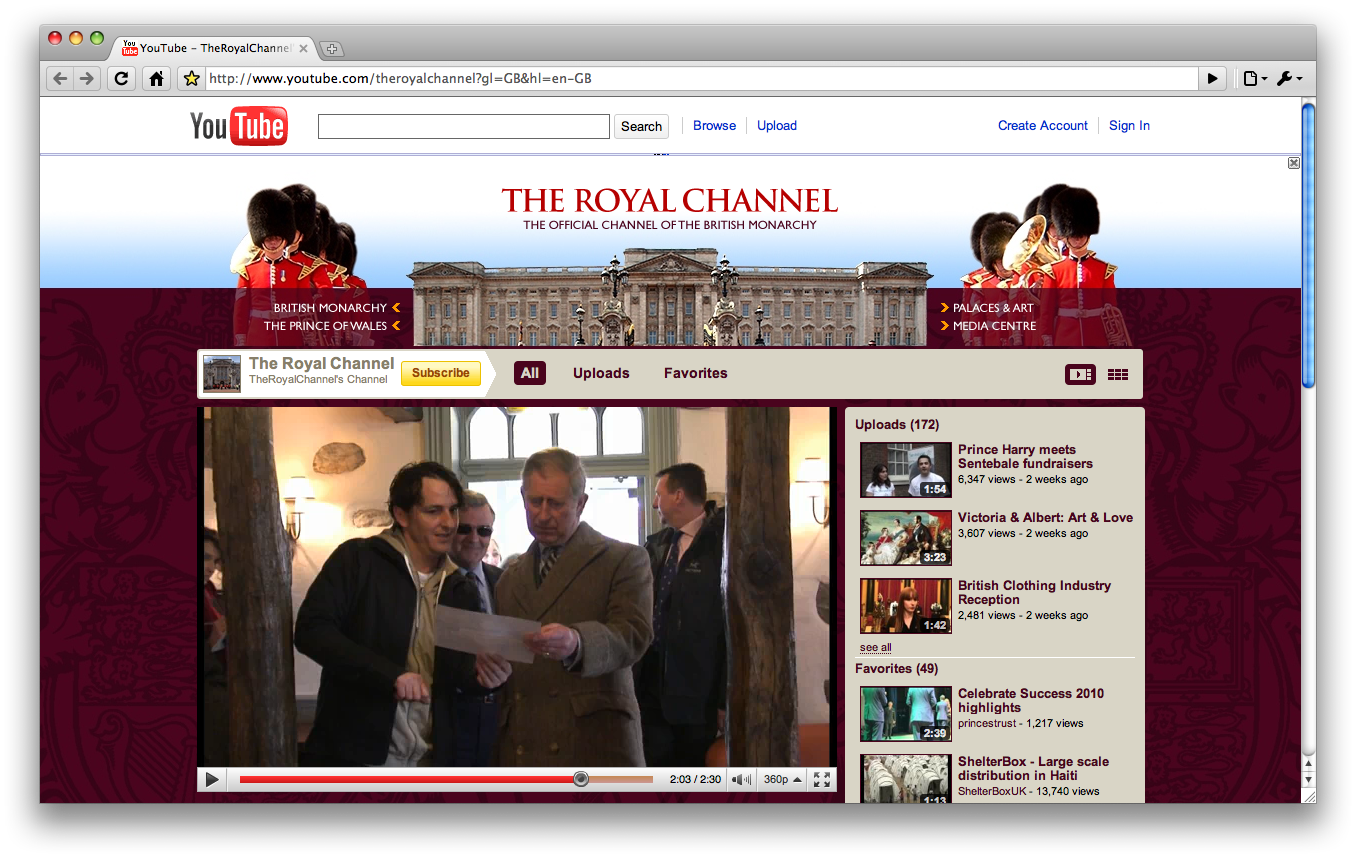Screen dimensions: 1356x858
Task: Open Victoria & Albert: Art & Love thumbnail
Action: tap(906, 538)
